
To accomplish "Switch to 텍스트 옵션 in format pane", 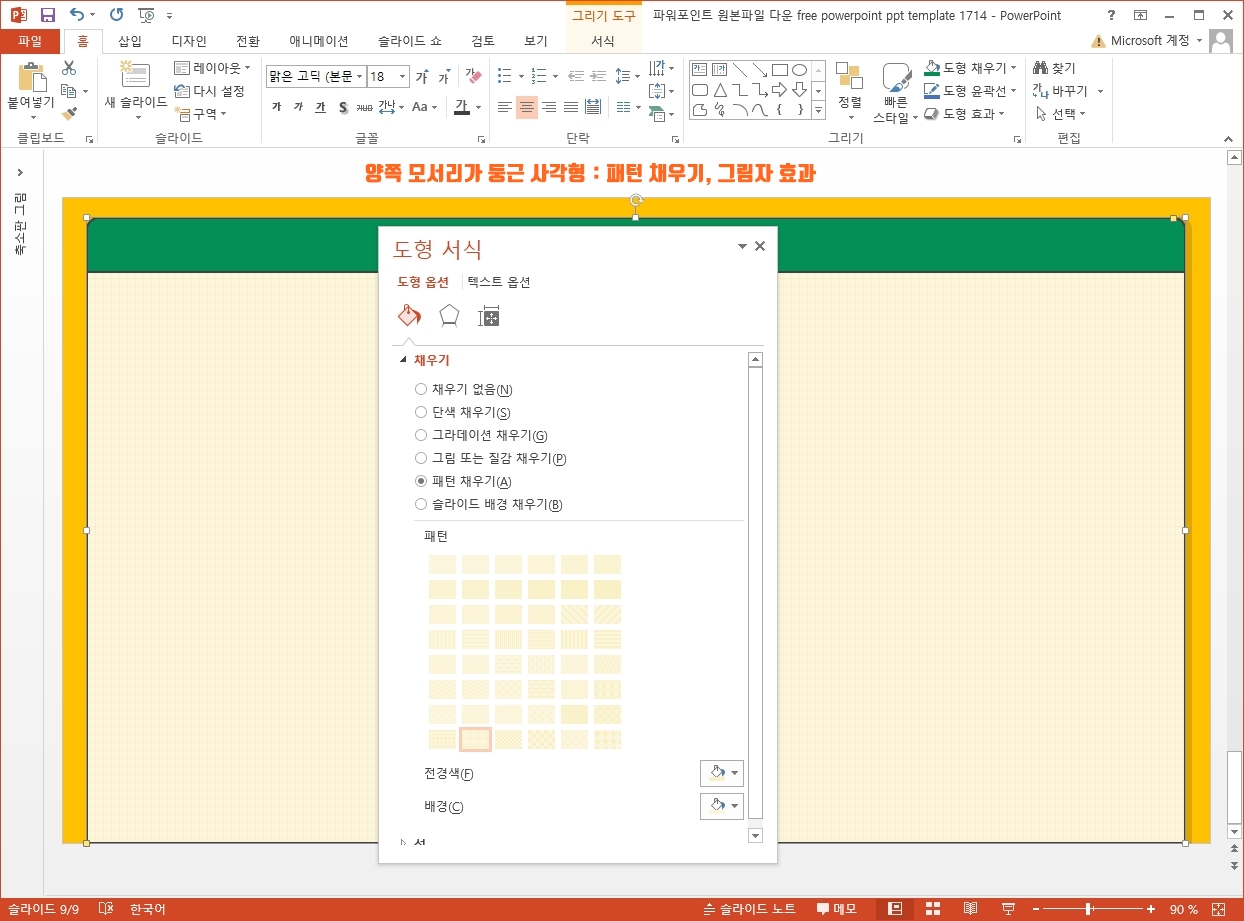I will tap(499, 282).
